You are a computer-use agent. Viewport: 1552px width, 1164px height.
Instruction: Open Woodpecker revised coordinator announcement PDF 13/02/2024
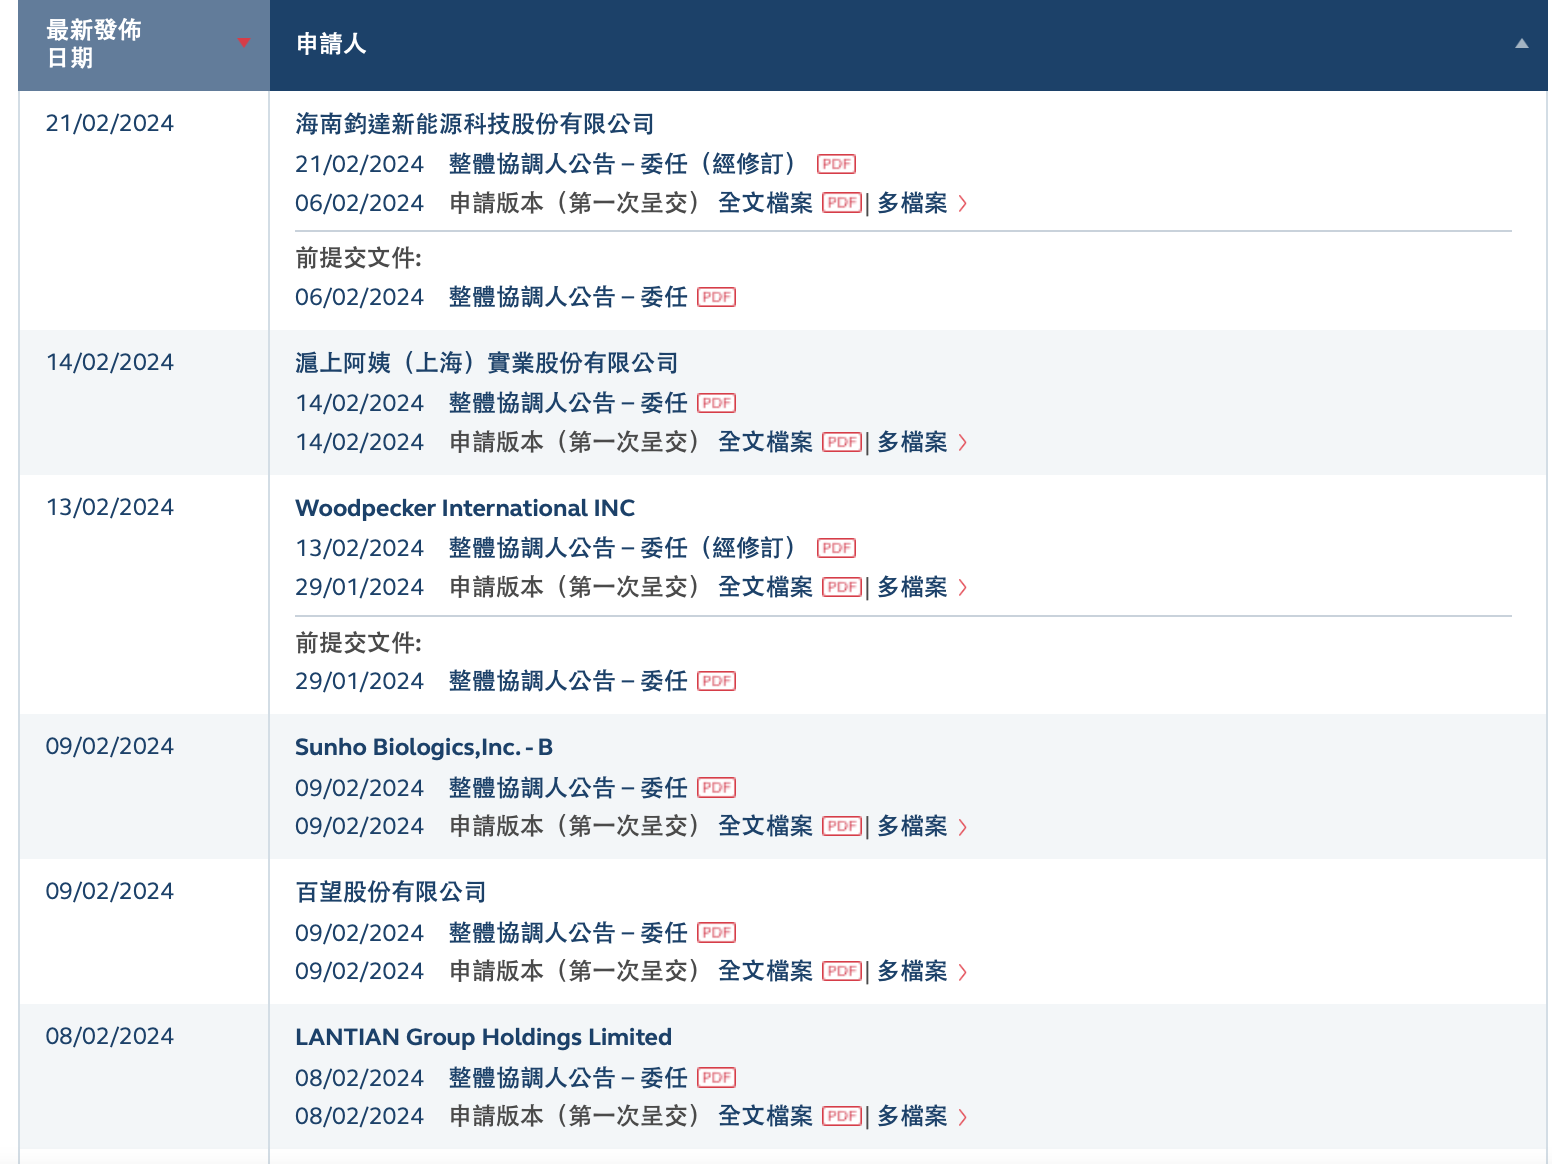point(836,548)
